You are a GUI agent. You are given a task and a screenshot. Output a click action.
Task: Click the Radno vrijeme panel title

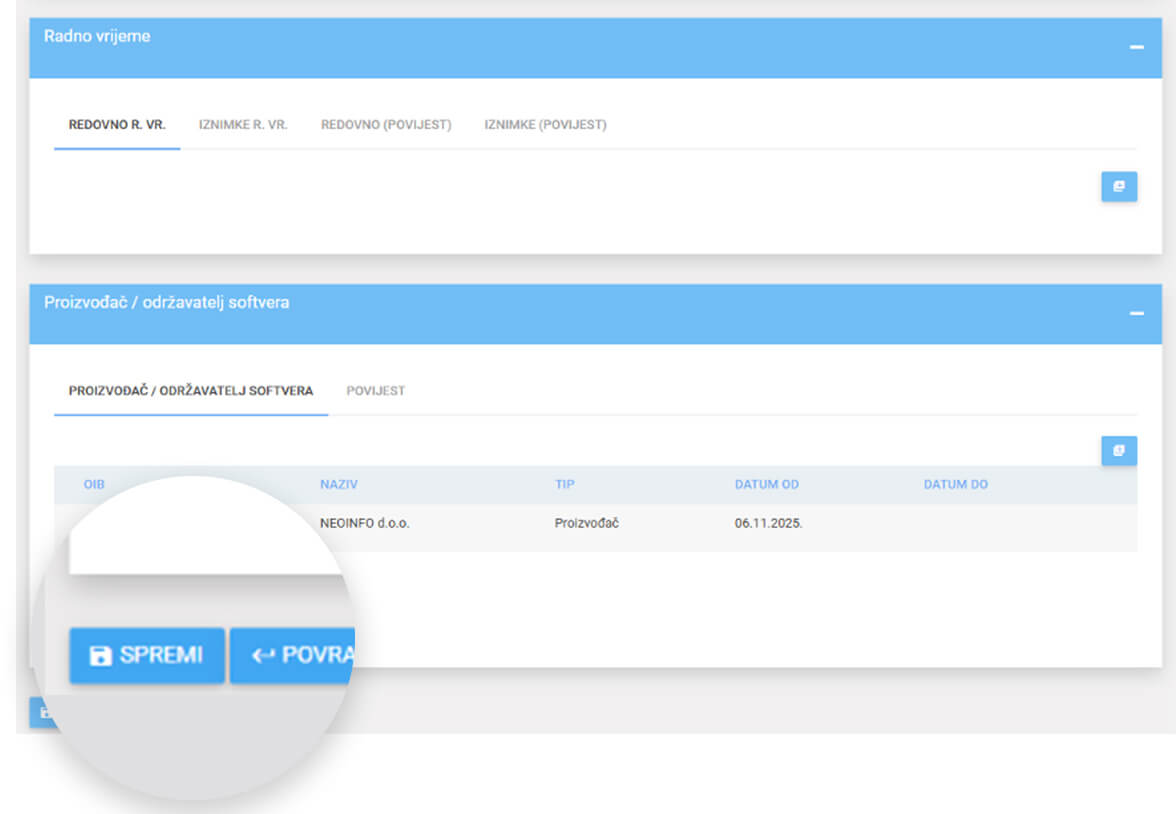click(x=97, y=36)
